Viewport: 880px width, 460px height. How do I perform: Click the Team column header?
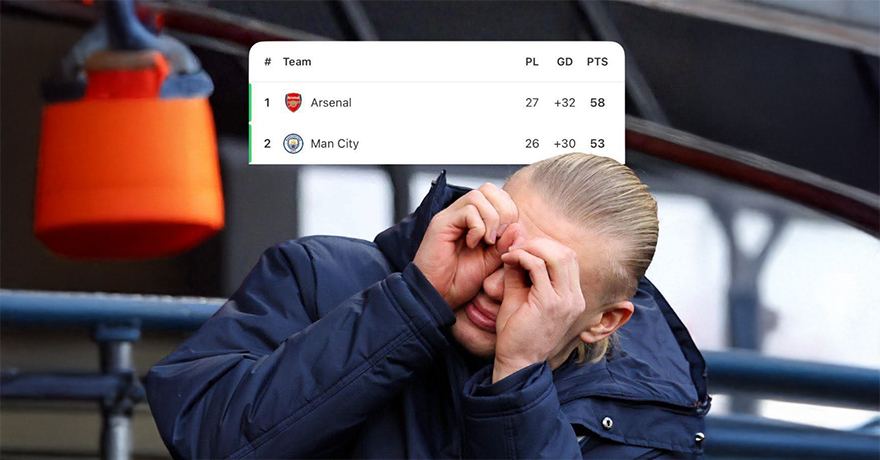(x=297, y=62)
